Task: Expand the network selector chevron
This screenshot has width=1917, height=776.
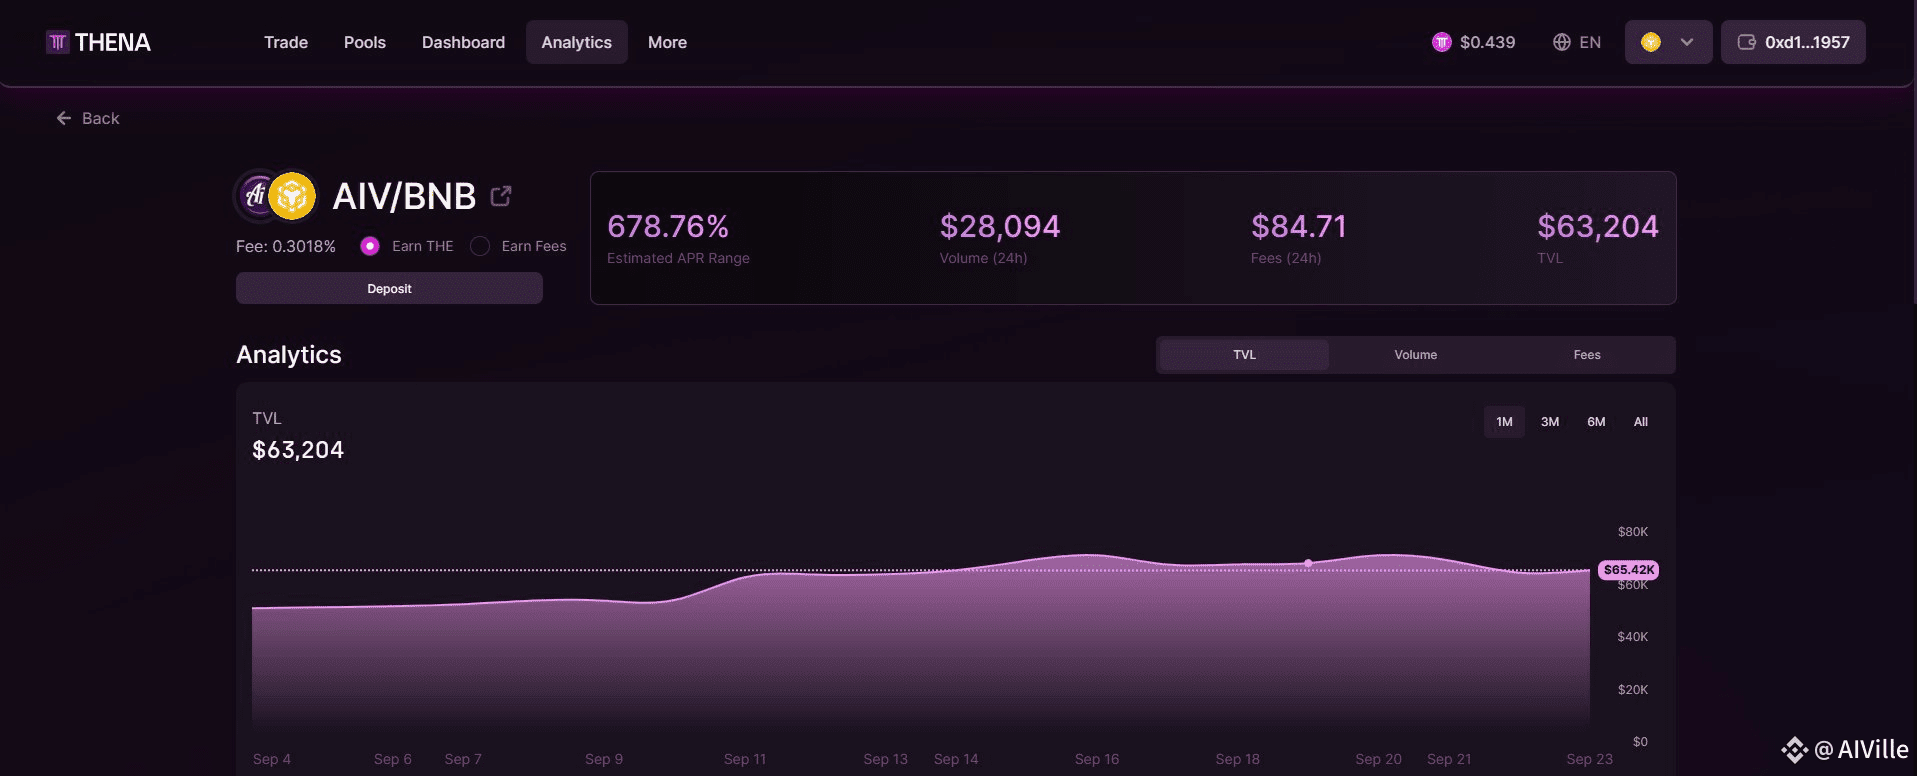Action: pyautogui.click(x=1687, y=42)
